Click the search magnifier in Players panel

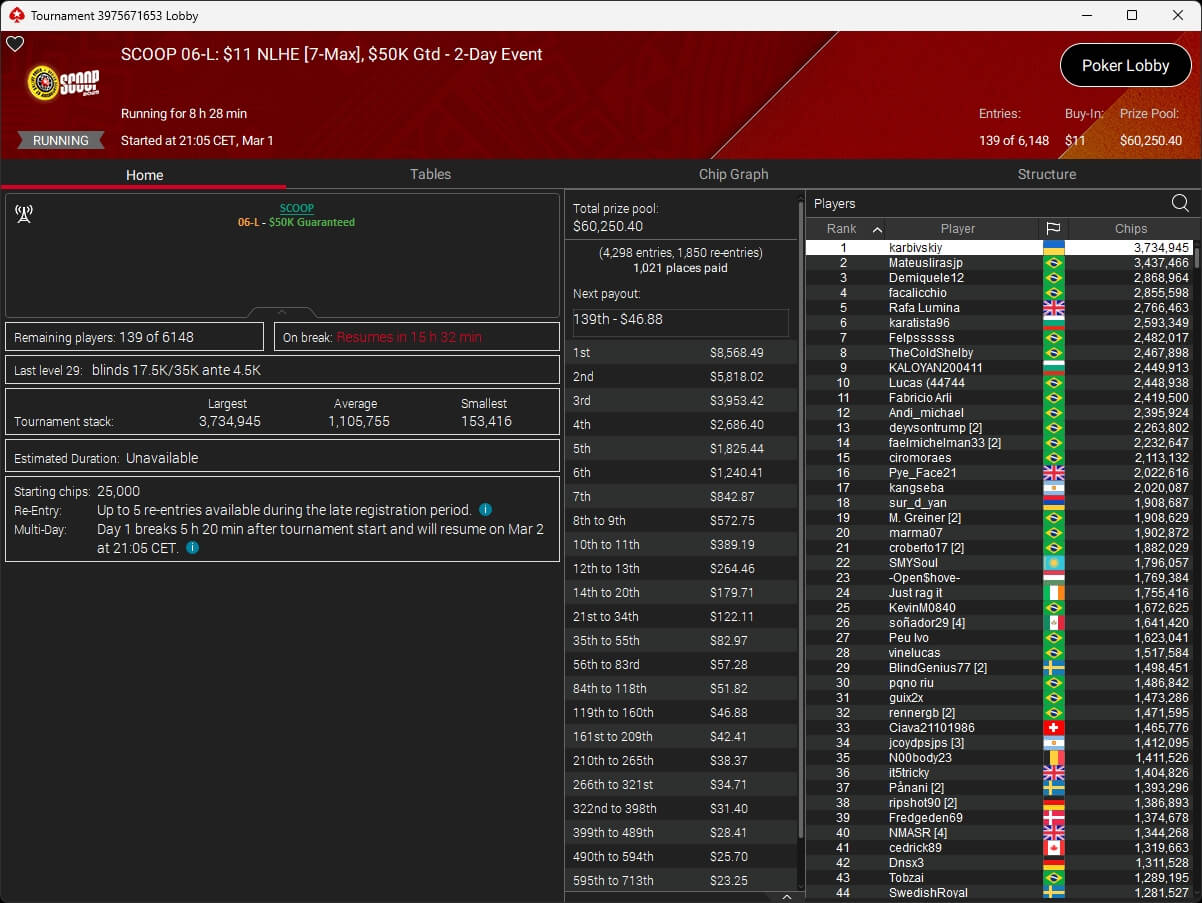point(1180,204)
